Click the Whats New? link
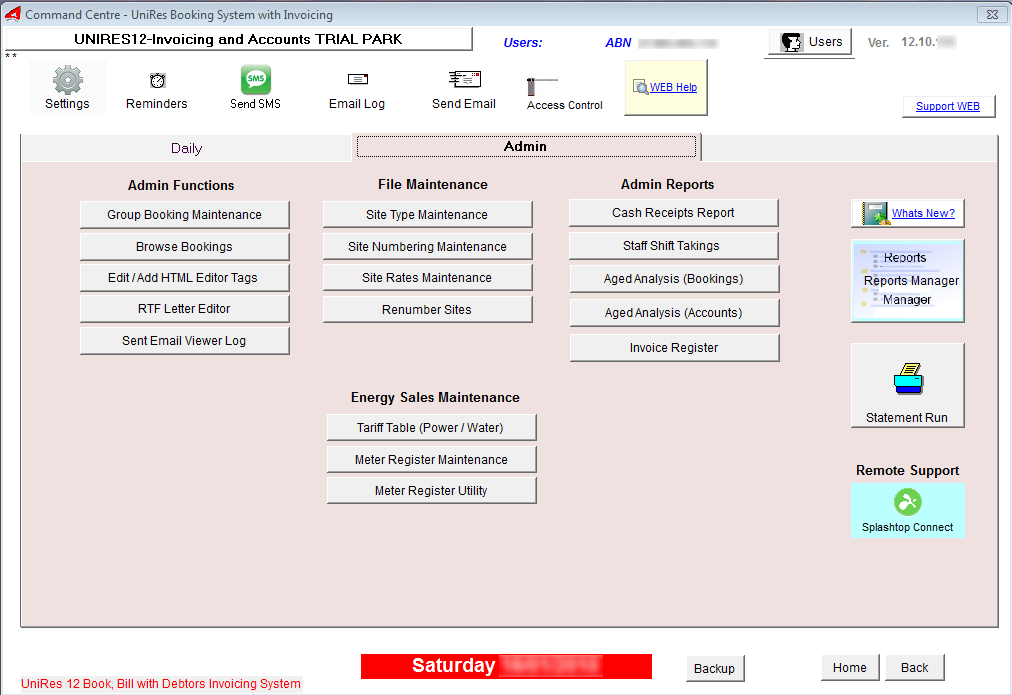This screenshot has width=1012, height=695. [924, 213]
